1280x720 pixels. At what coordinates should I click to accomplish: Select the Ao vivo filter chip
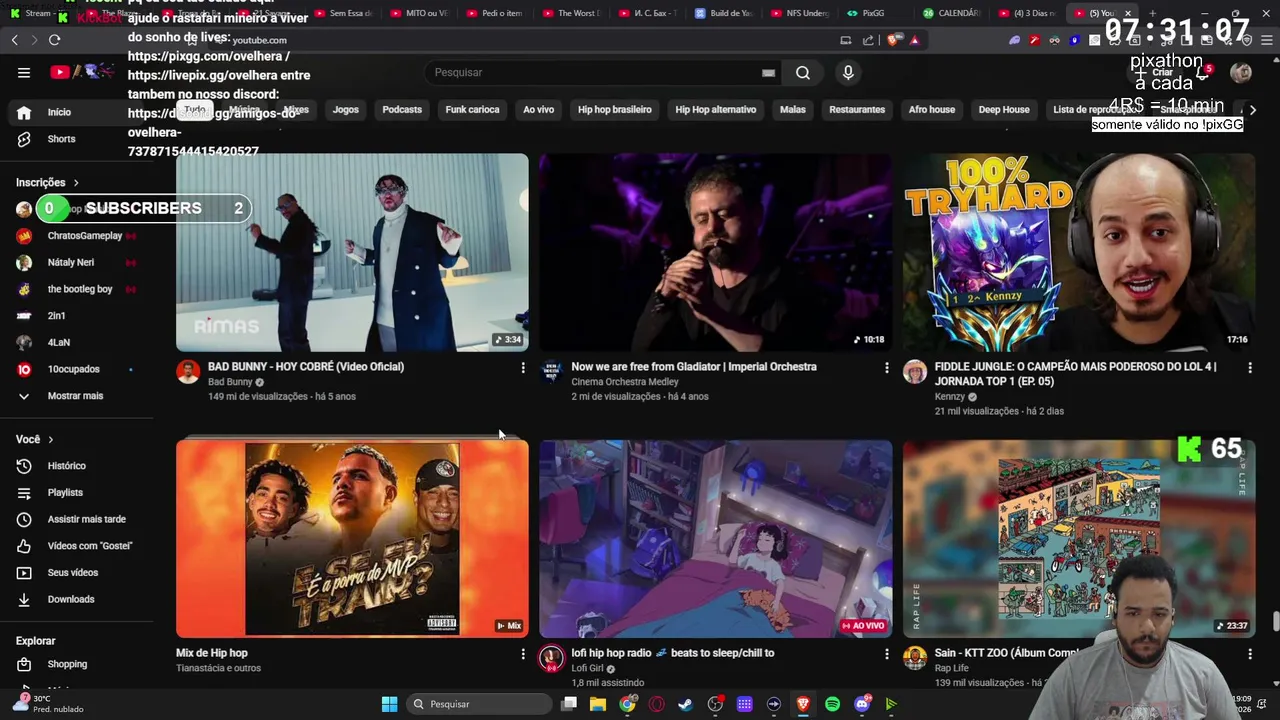[538, 110]
